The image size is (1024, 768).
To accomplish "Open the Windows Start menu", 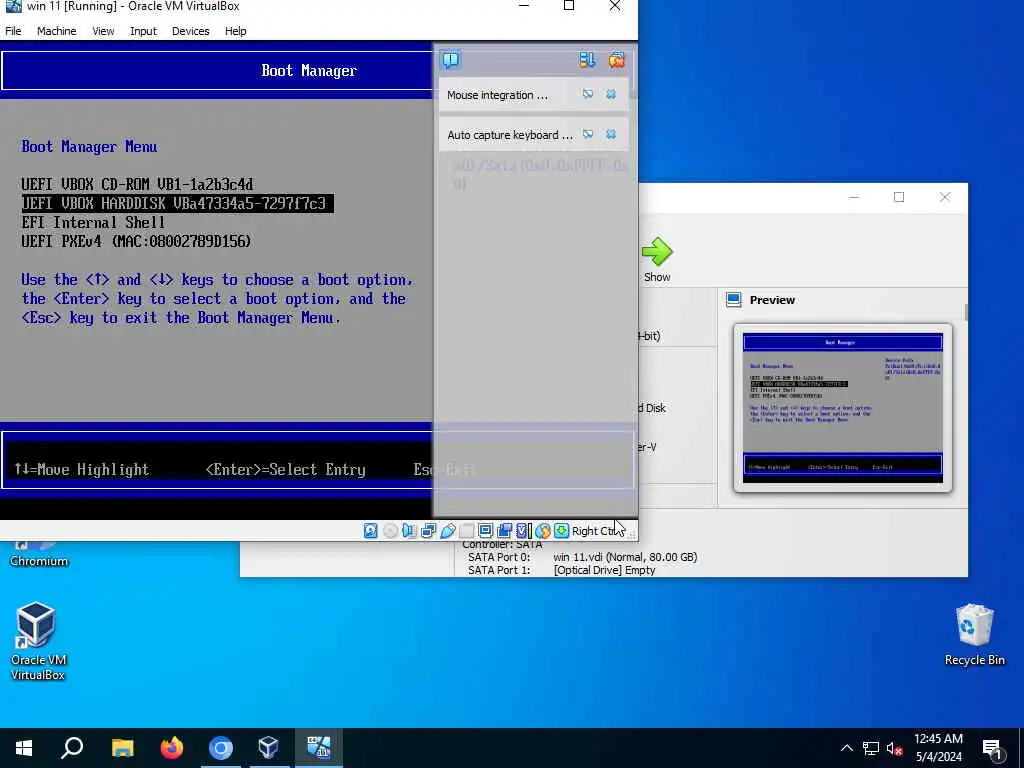I will click(24, 748).
